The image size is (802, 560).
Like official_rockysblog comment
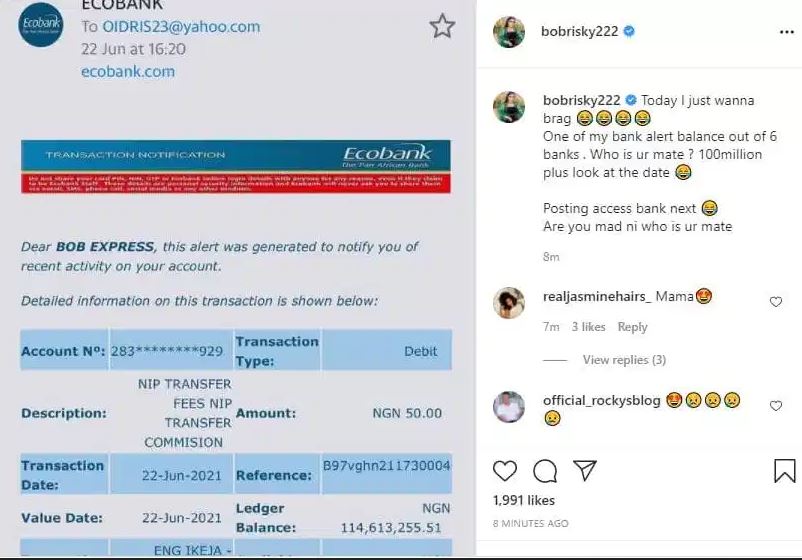click(775, 406)
